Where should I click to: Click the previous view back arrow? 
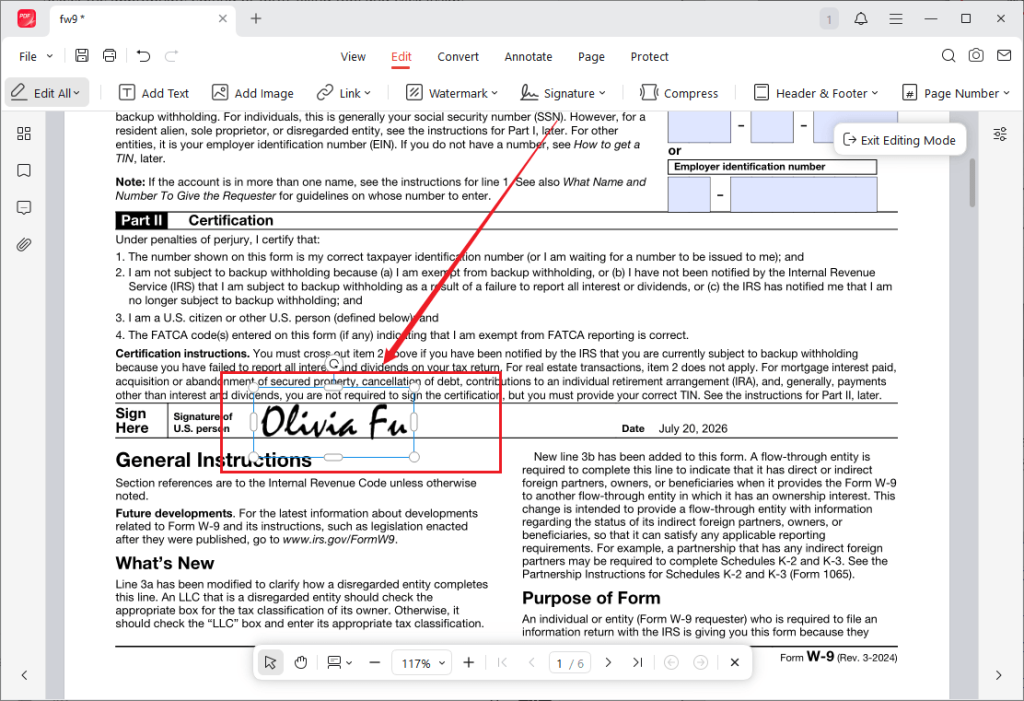pos(671,662)
